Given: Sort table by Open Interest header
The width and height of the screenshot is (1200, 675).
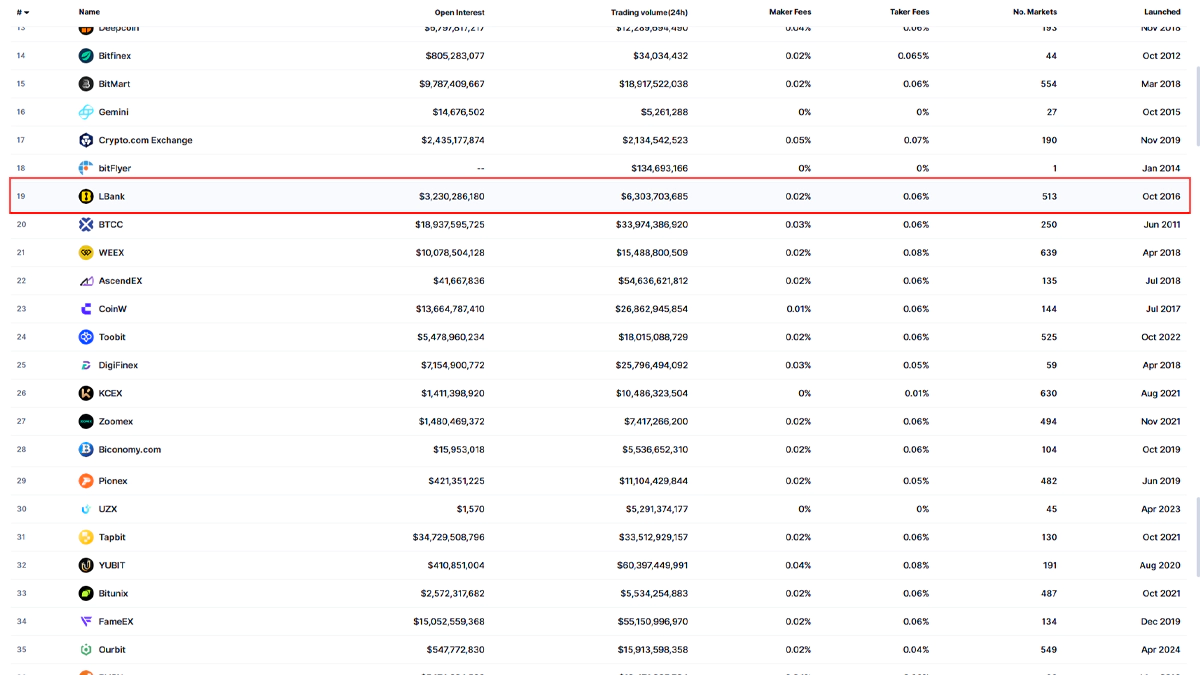Looking at the screenshot, I should [x=459, y=12].
